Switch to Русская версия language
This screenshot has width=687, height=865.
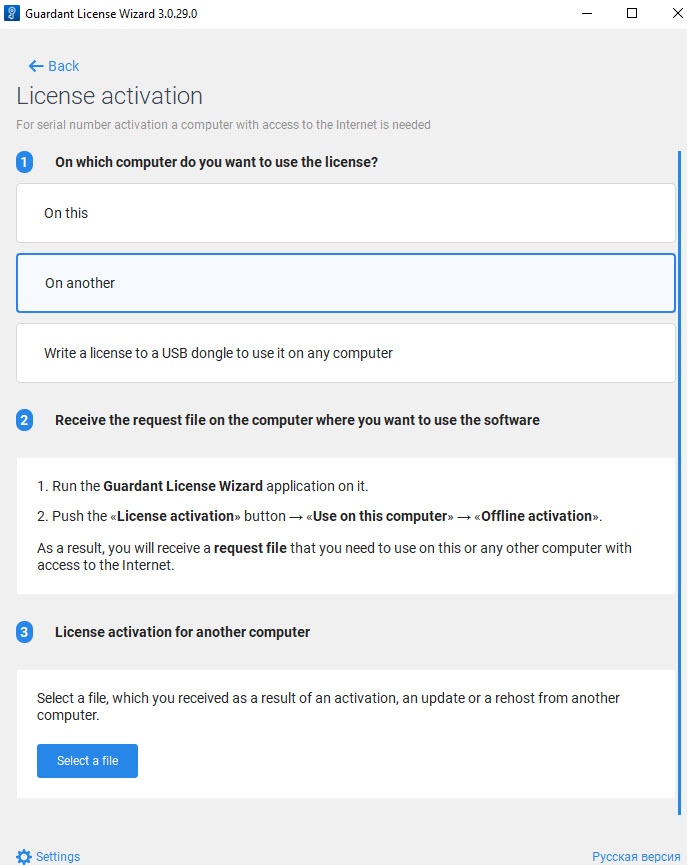(x=636, y=857)
